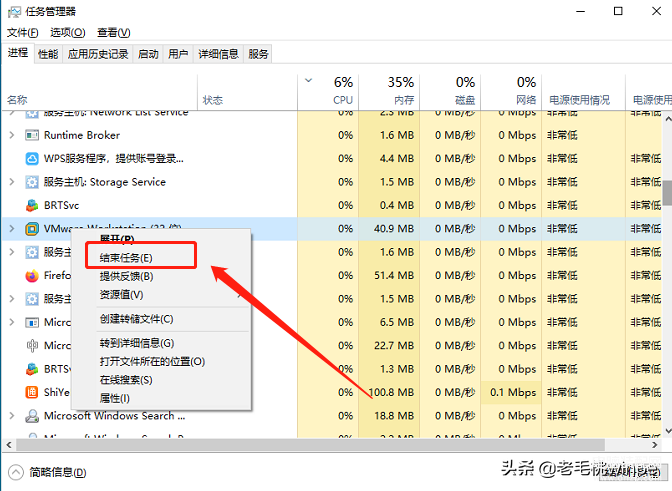Click the Storage Service gear icon

(32, 182)
